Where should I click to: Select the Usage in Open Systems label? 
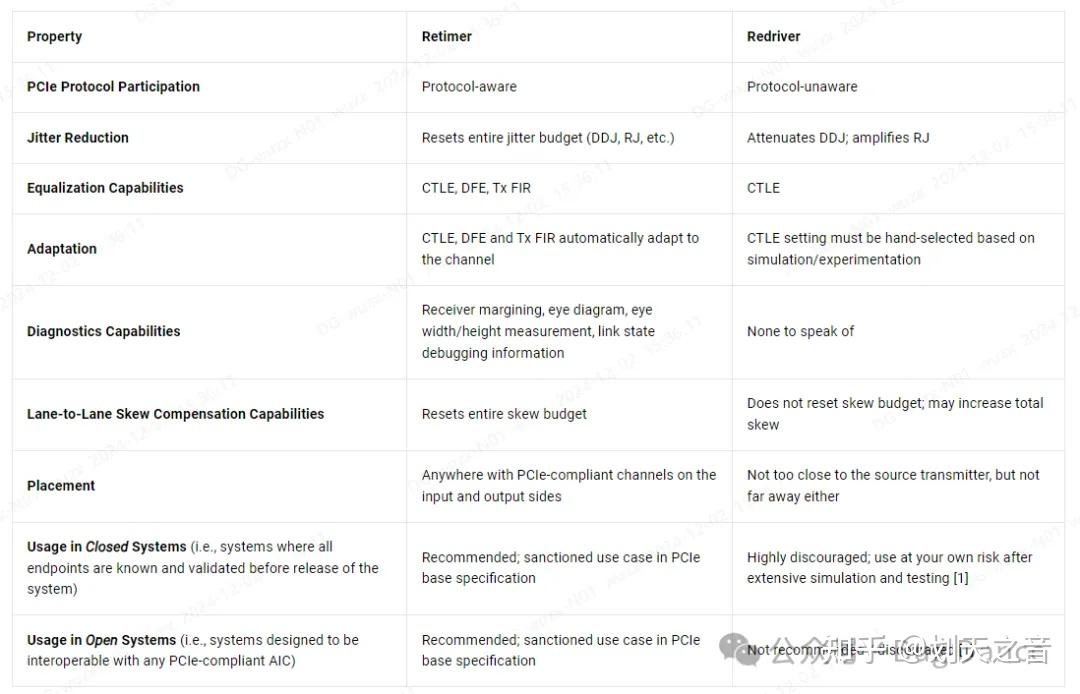coord(101,640)
